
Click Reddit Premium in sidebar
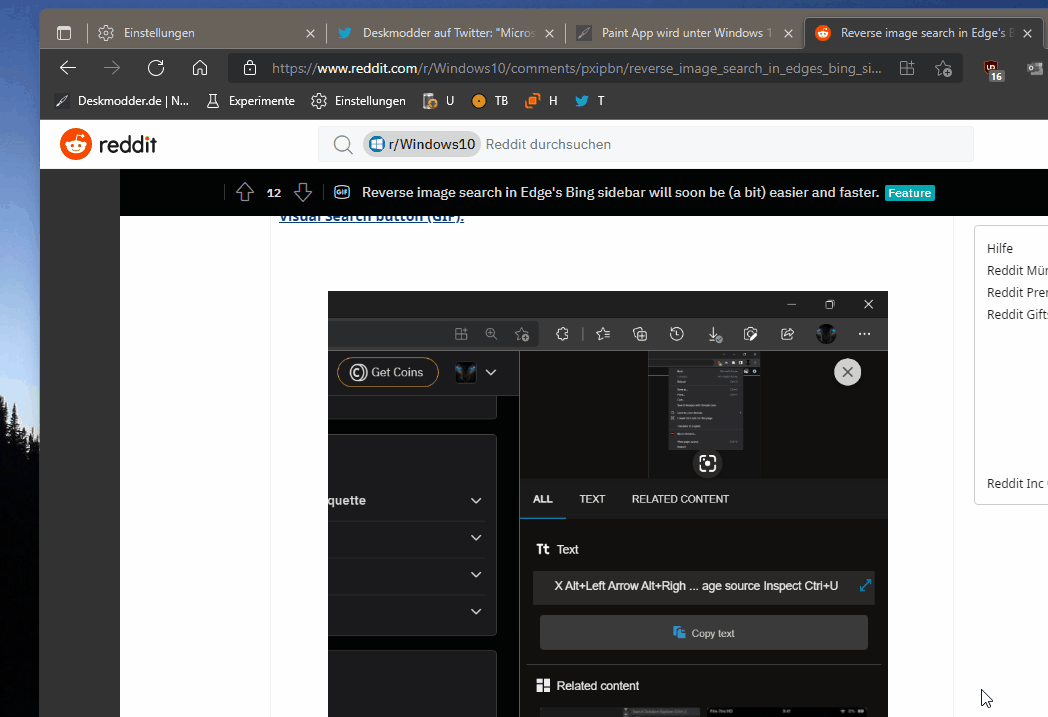coord(1017,293)
